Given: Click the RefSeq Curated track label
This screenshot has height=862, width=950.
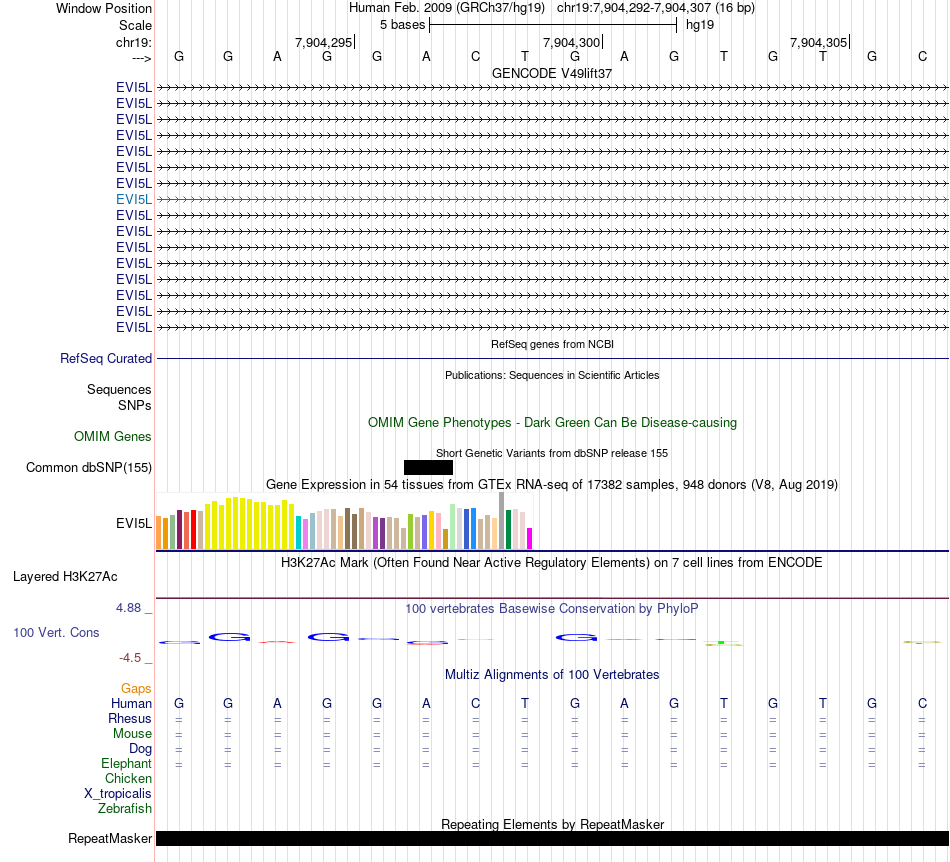Looking at the screenshot, I should (x=106, y=359).
